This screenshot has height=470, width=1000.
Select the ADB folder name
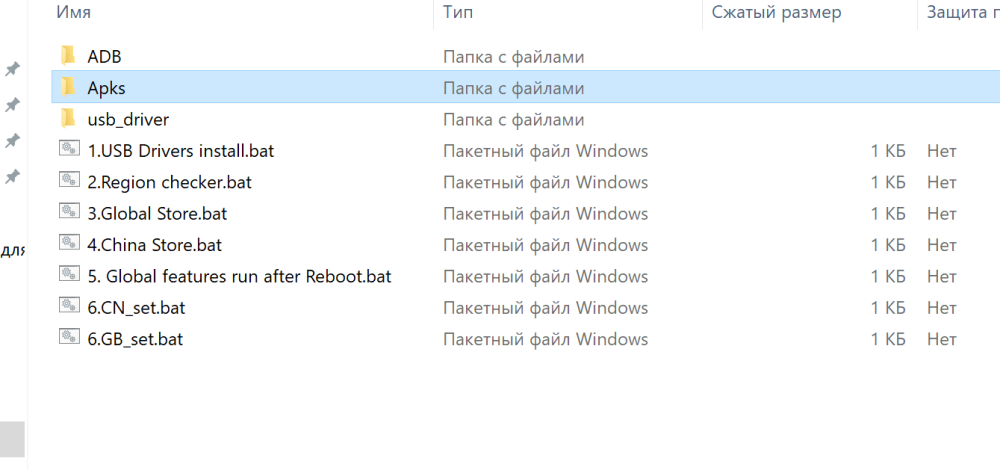pyautogui.click(x=104, y=57)
